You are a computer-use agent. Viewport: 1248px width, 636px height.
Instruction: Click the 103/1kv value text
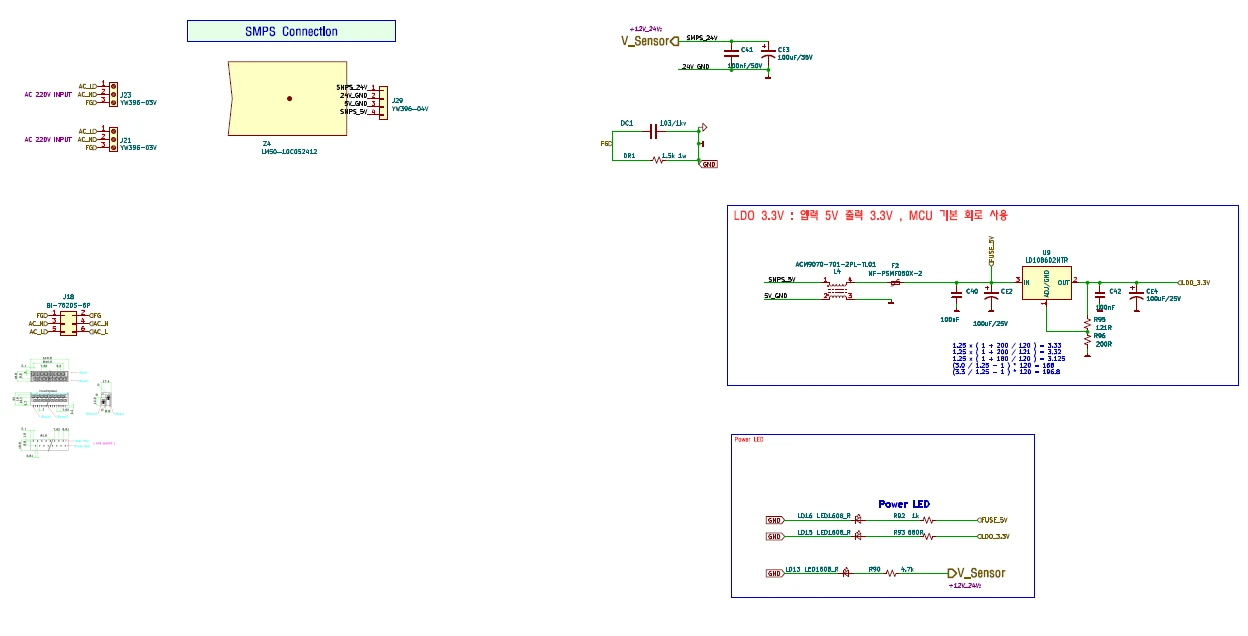(x=673, y=122)
